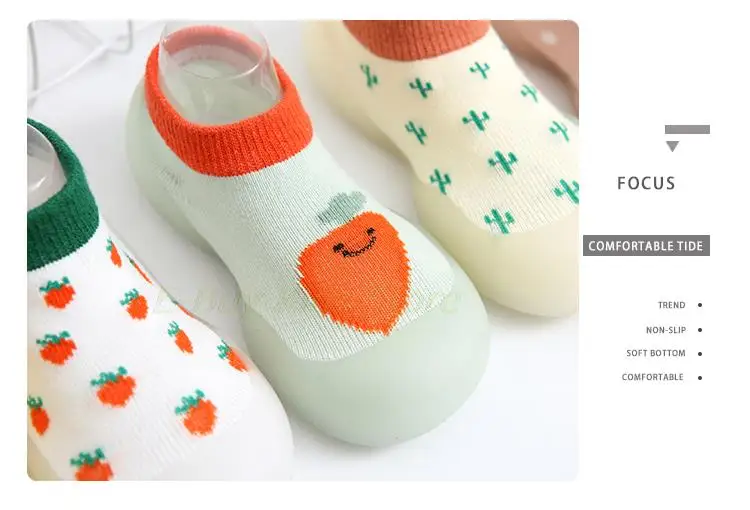Choose the SOFT BOTTOM label
This screenshot has width=750, height=510.
point(656,353)
